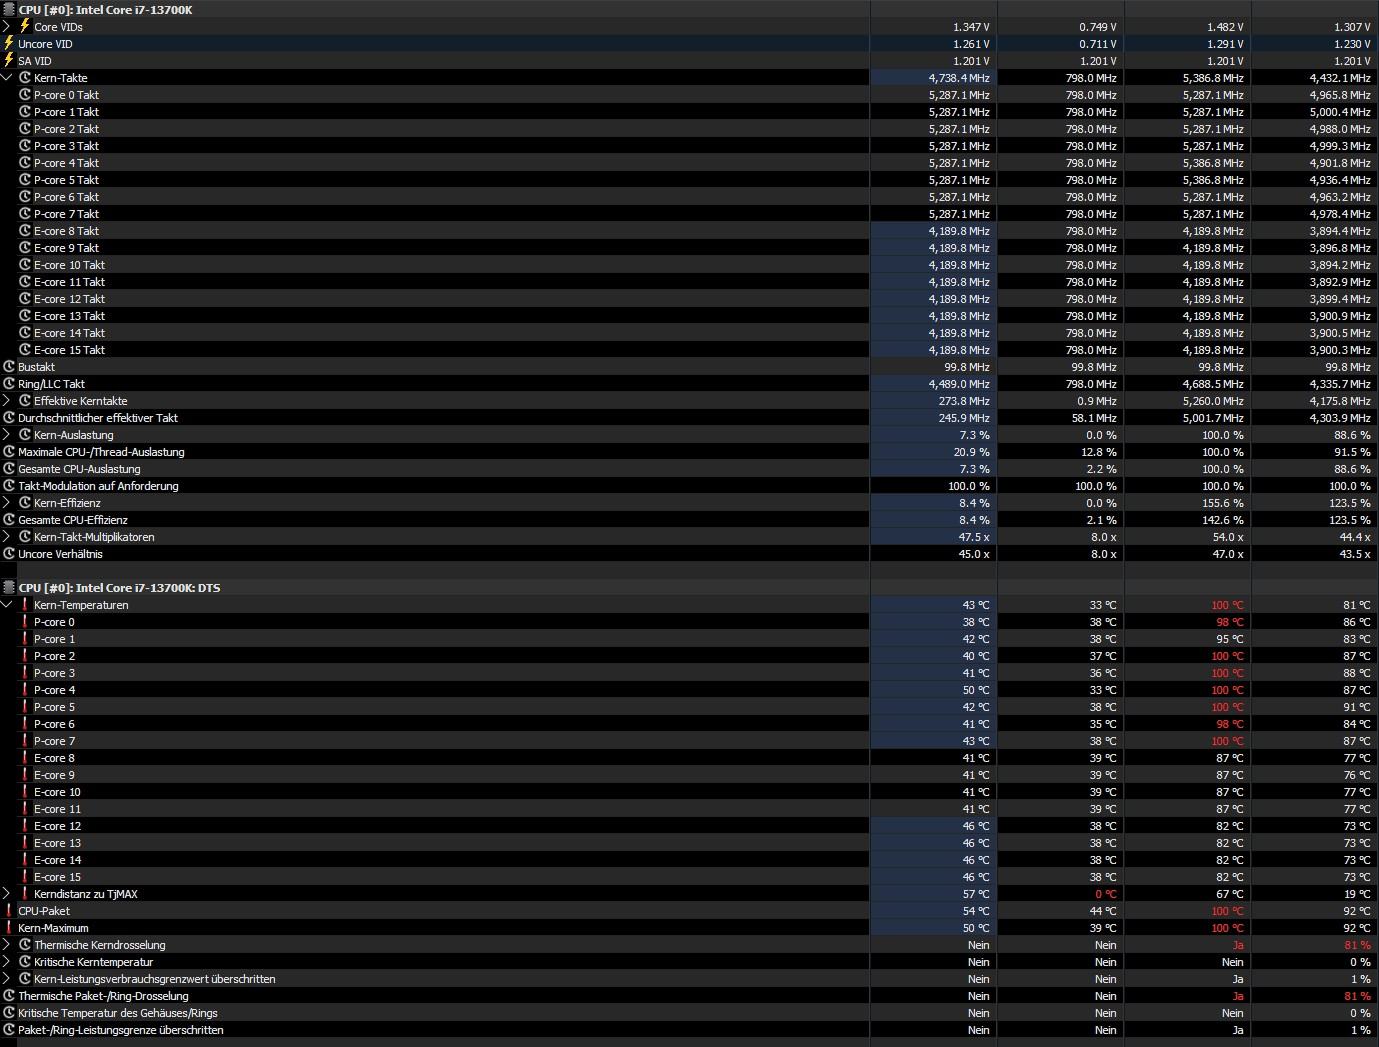Image resolution: width=1379 pixels, height=1047 pixels.
Task: Select the Gesamte CPU-Effizienz row
Action: pos(689,520)
